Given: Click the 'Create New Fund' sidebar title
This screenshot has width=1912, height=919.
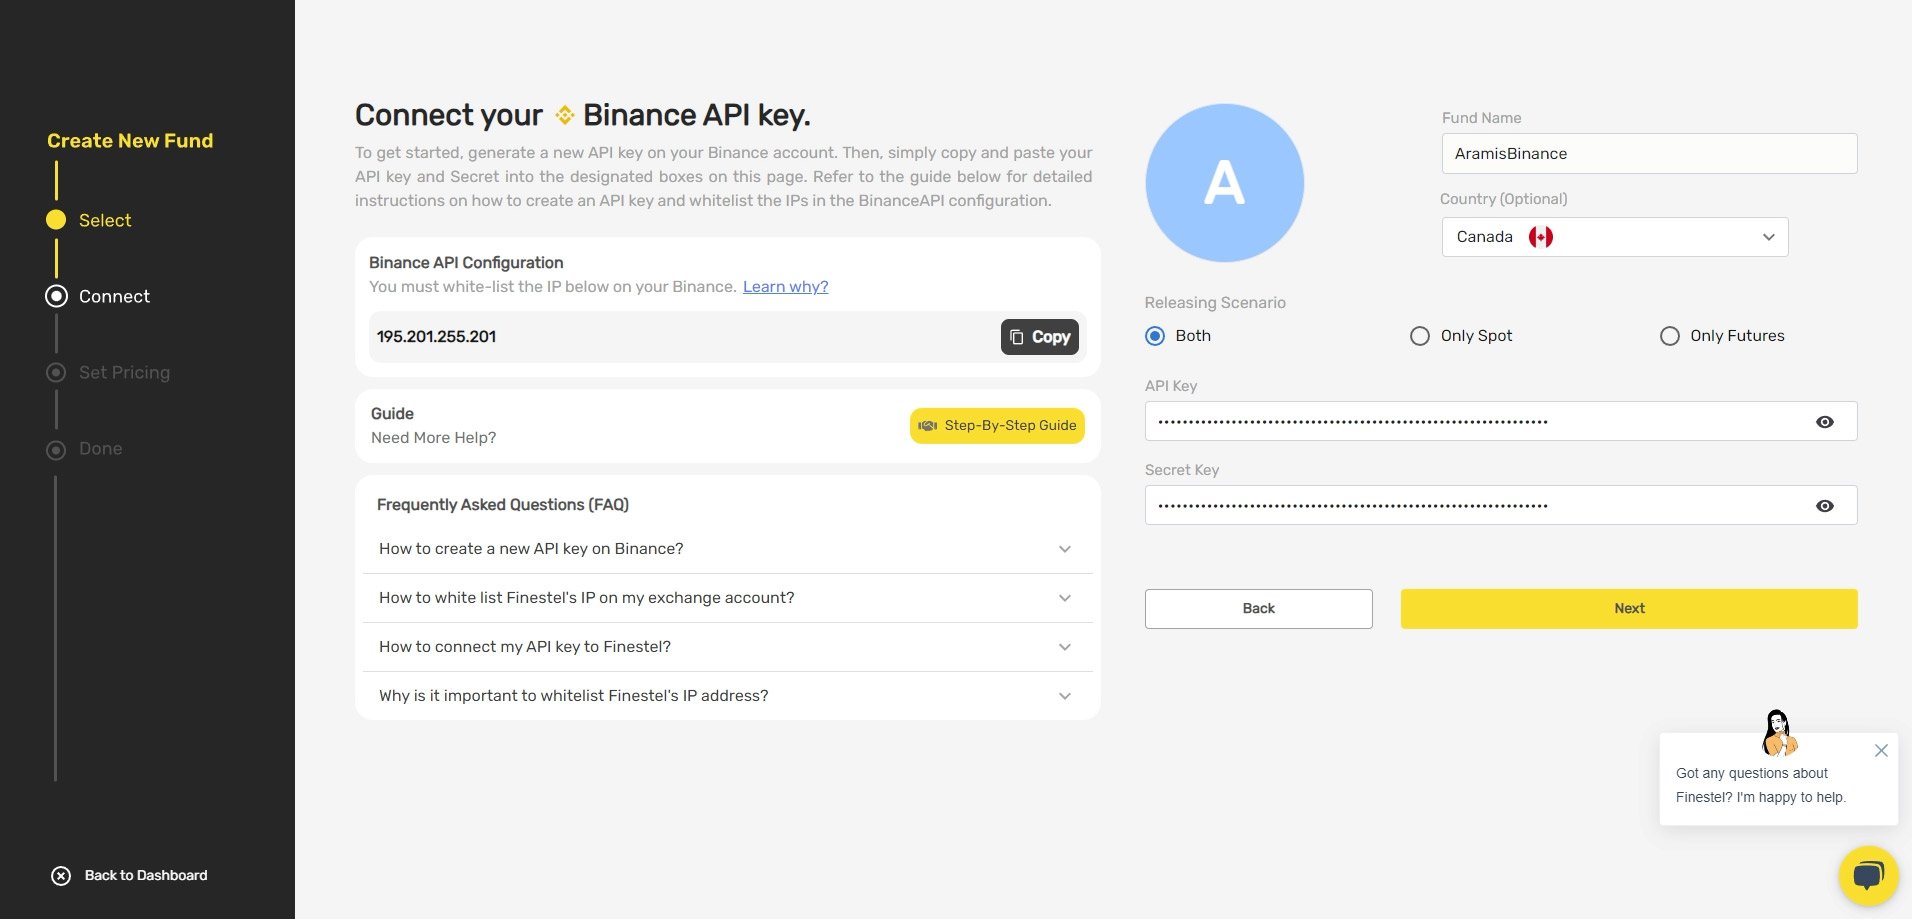Looking at the screenshot, I should 130,141.
